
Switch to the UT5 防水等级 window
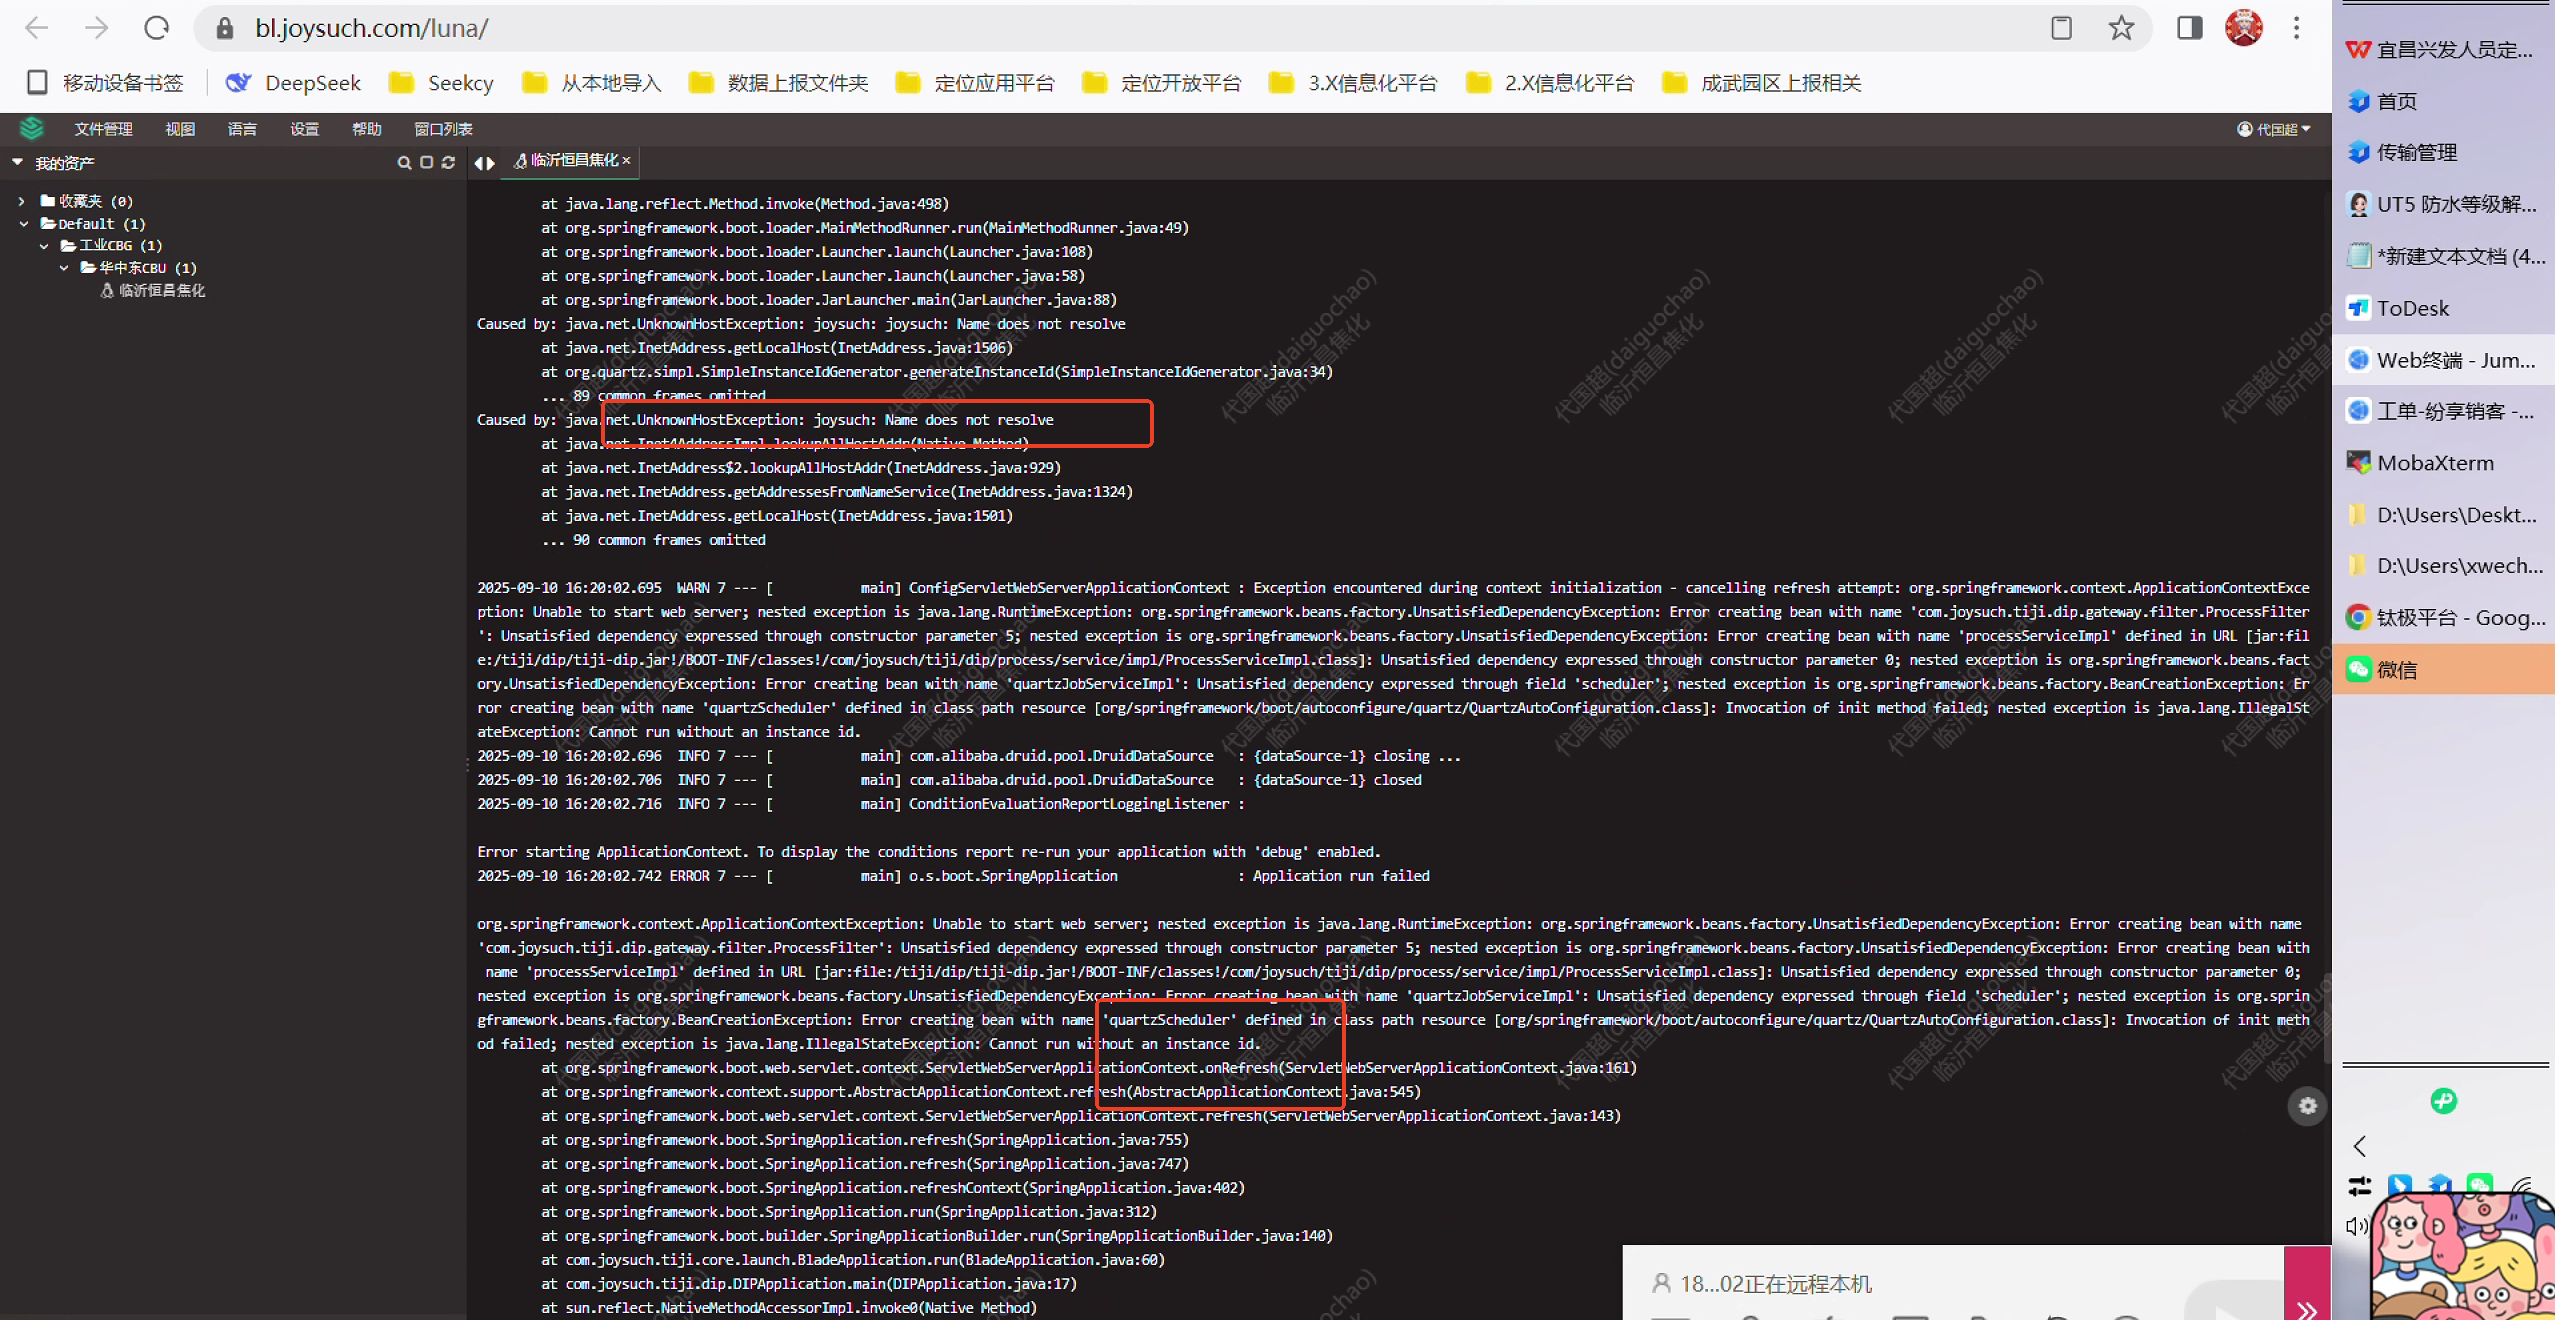pyautogui.click(x=2444, y=204)
